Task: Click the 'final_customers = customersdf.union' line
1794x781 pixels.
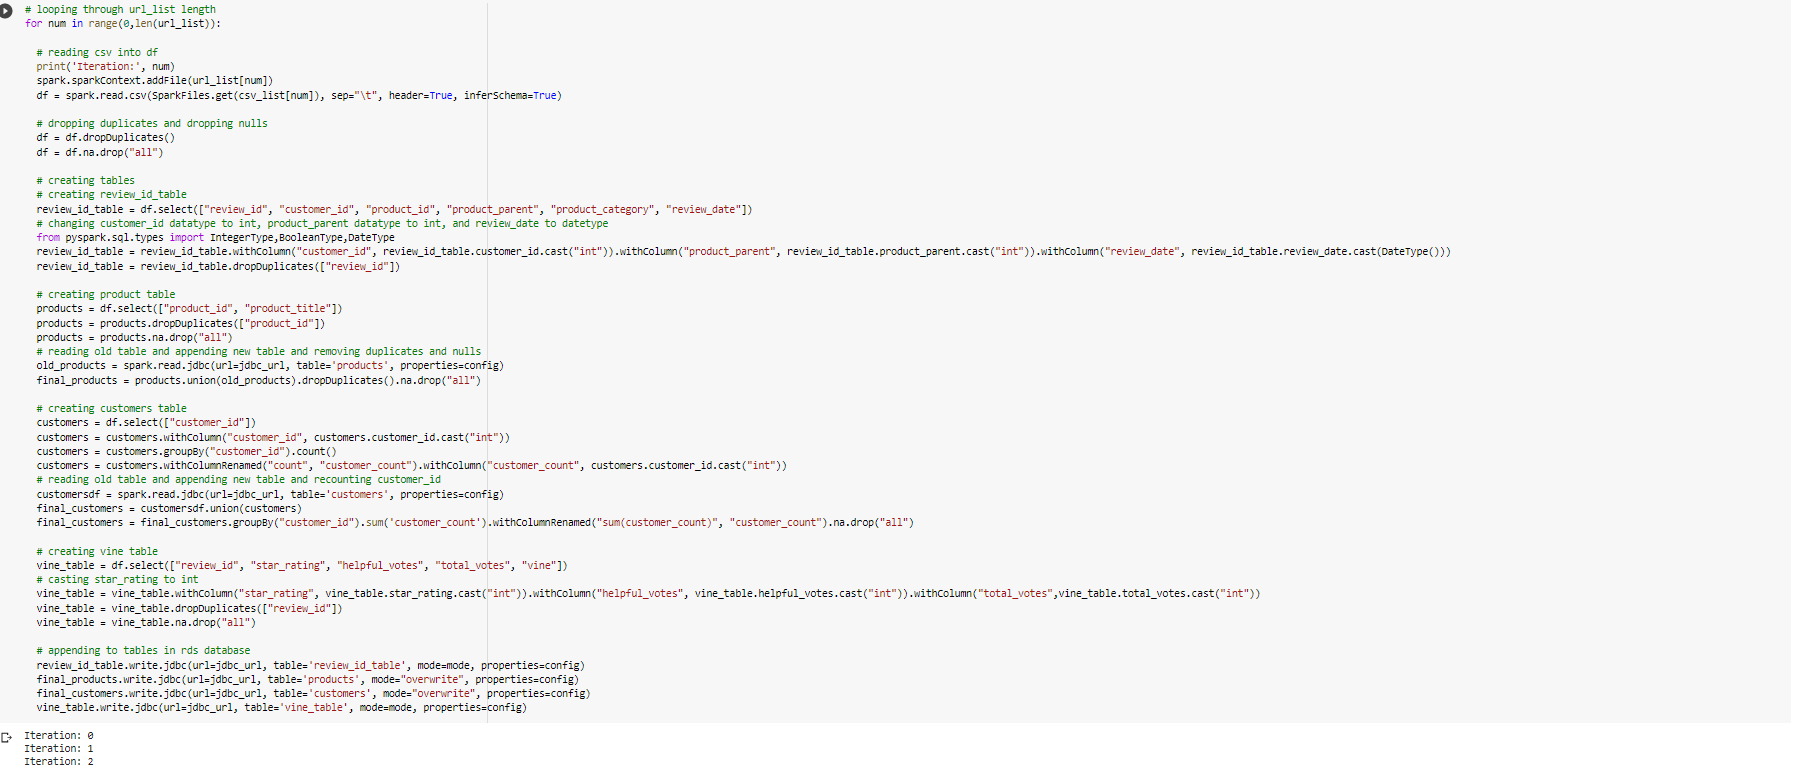Action: click(169, 509)
